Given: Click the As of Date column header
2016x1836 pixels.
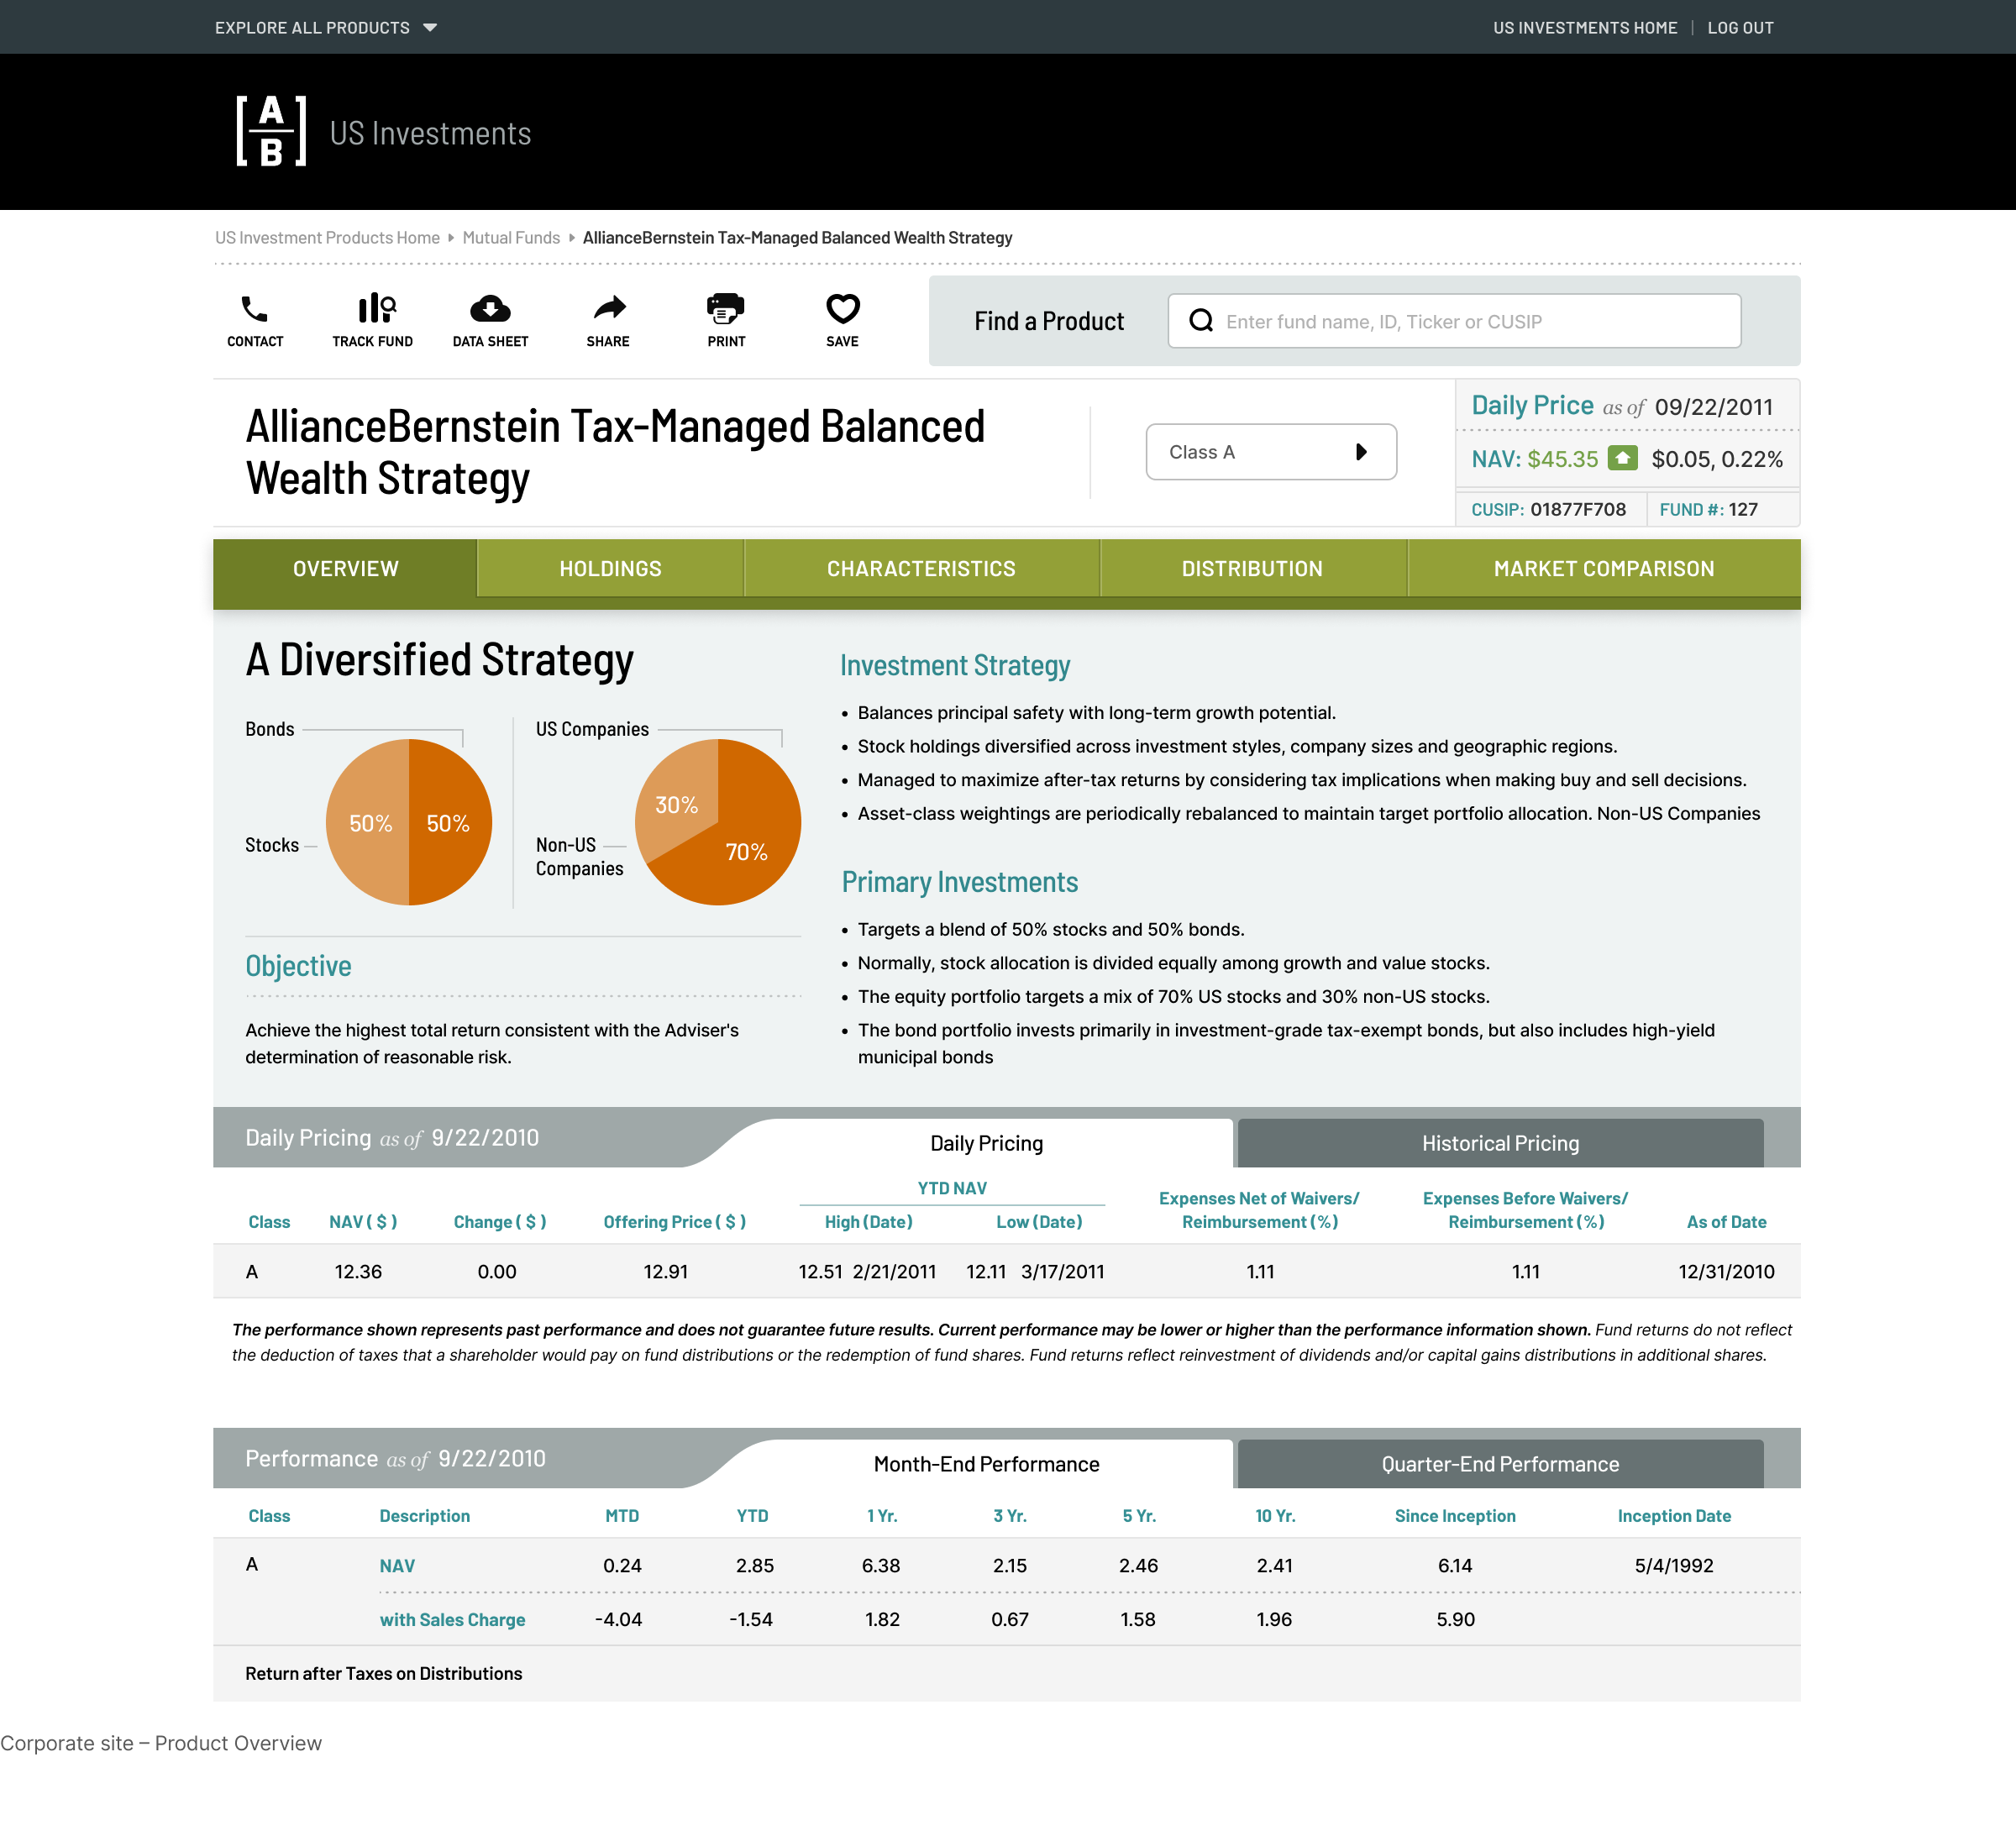Looking at the screenshot, I should click(x=1726, y=1222).
